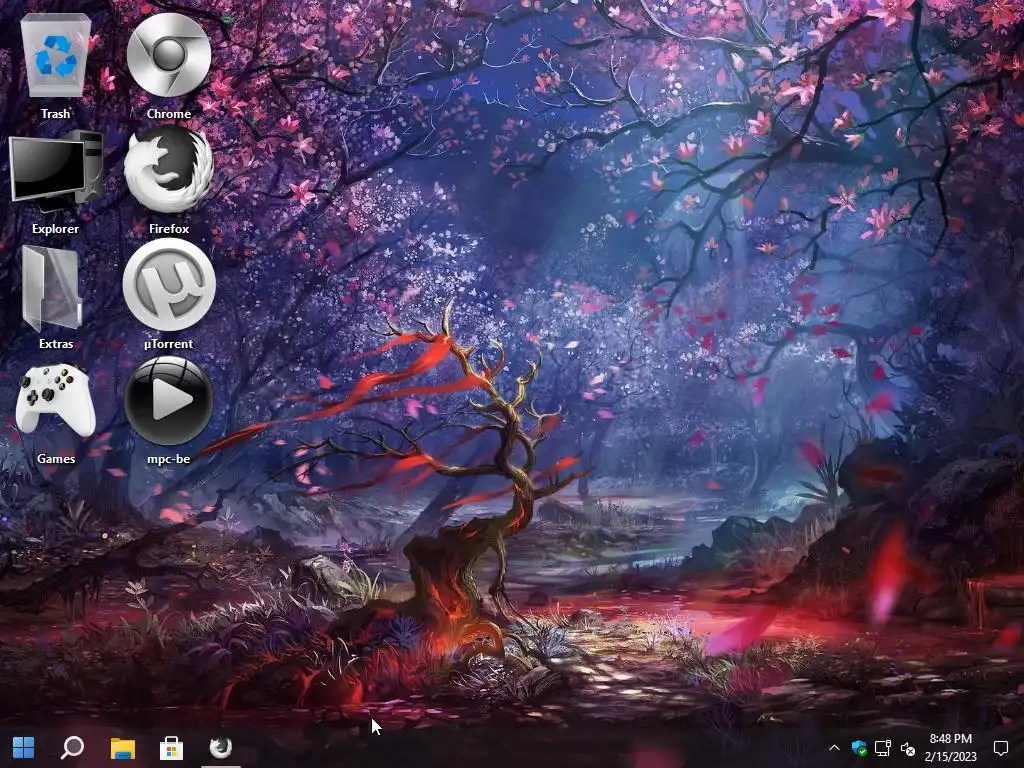Open muted volume tray icon
1024x768 pixels.
tap(908, 748)
